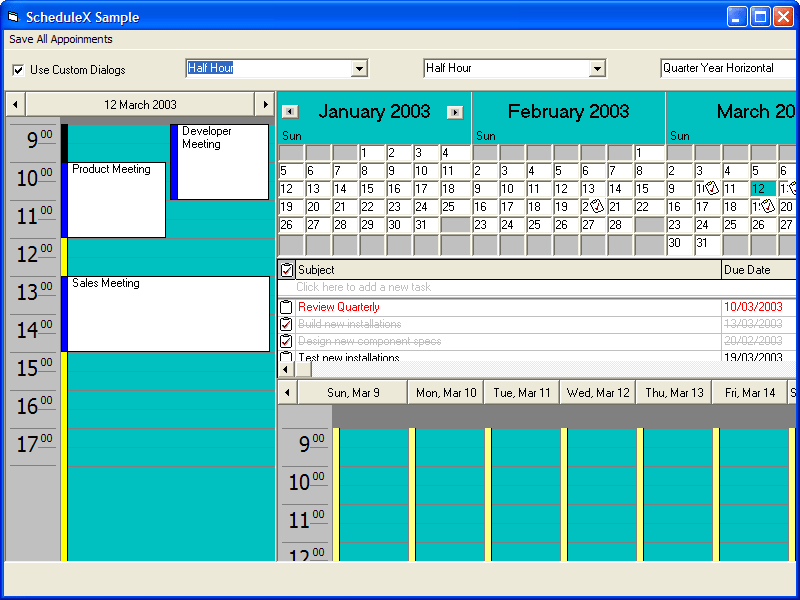Click the back arrow beside 12 March 2003
Screen dimensions: 800x600
pos(14,104)
